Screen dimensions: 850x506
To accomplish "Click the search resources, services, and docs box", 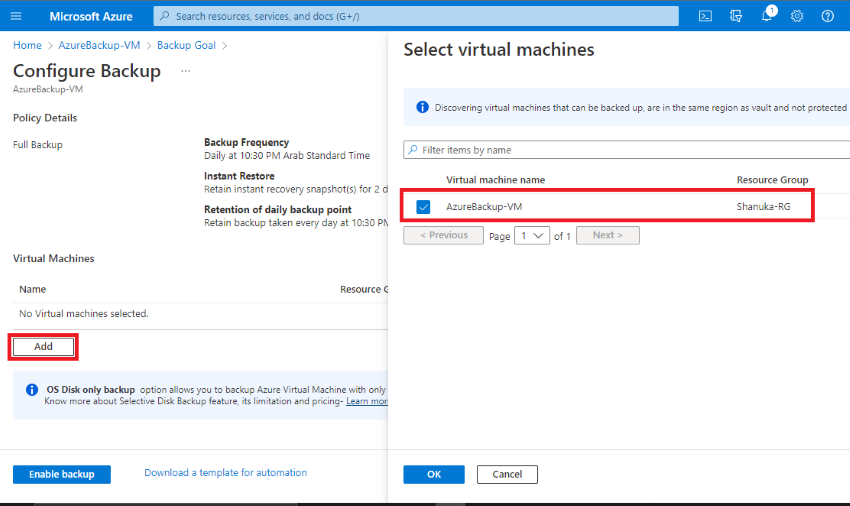I will pos(416,16).
